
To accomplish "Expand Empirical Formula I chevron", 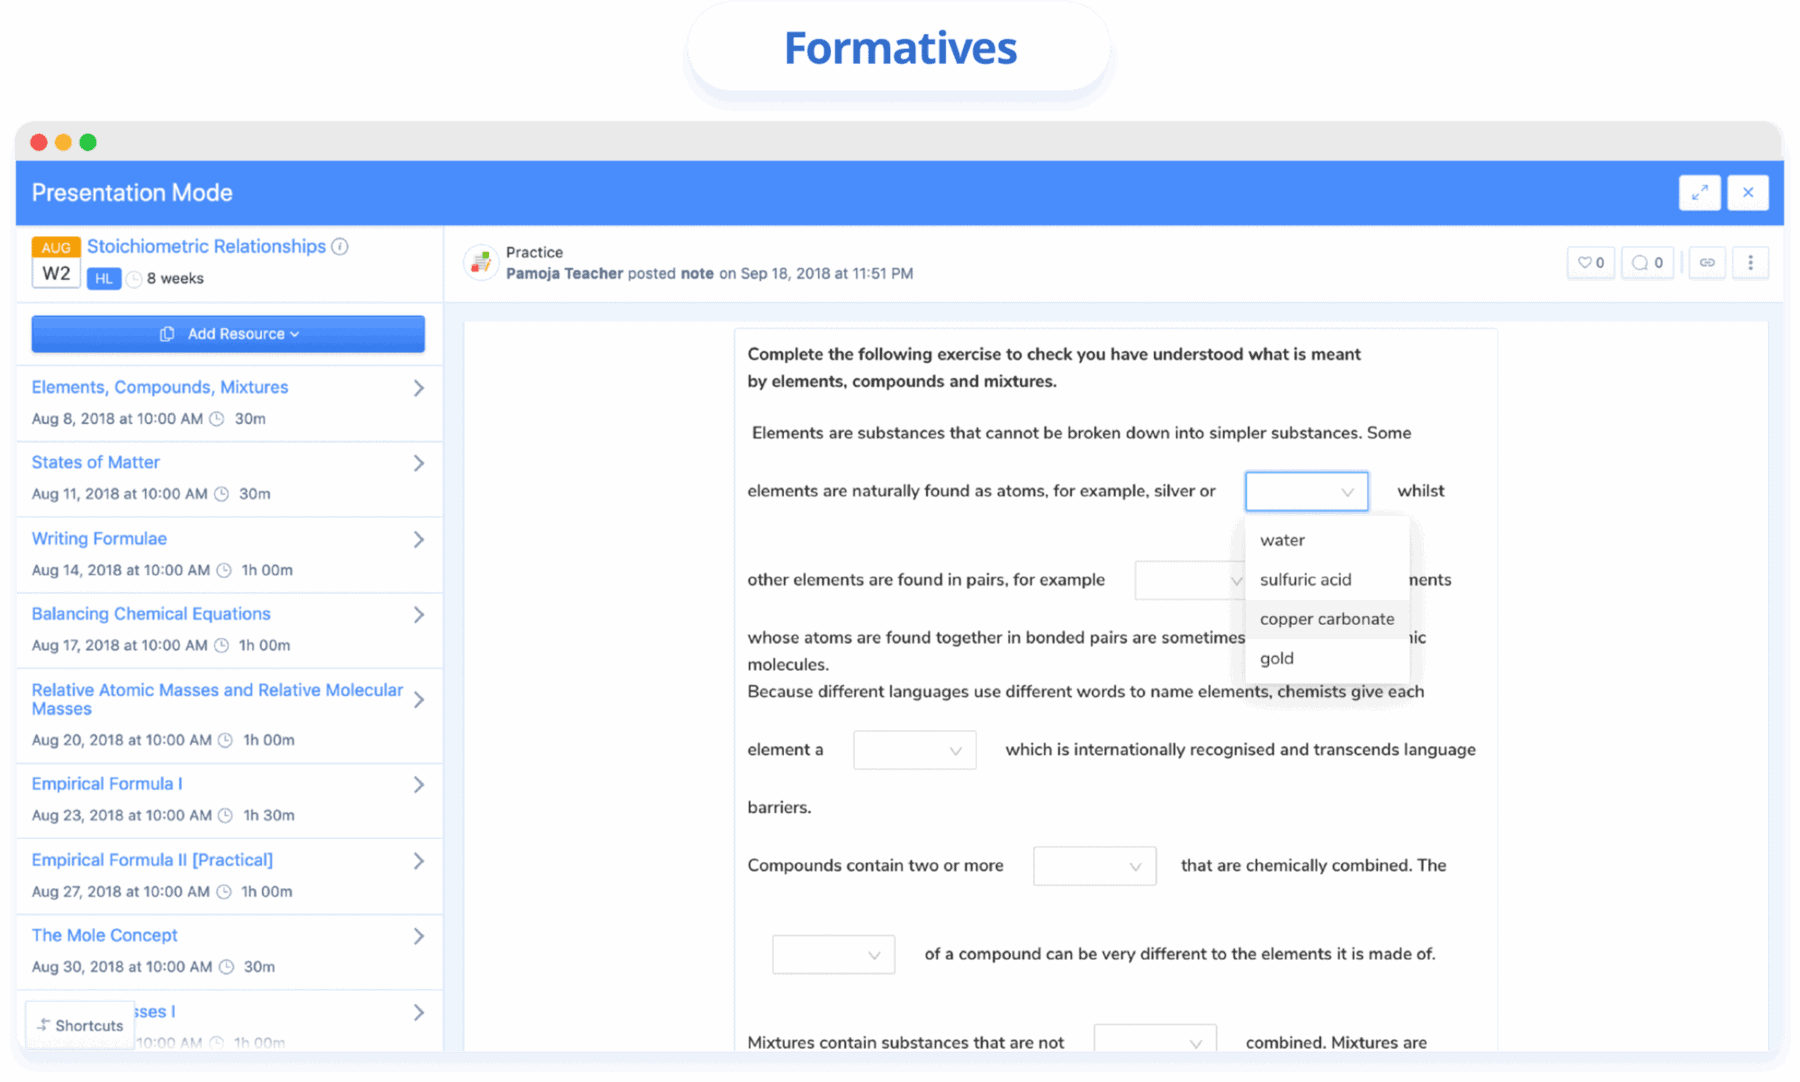I will 419,785.
